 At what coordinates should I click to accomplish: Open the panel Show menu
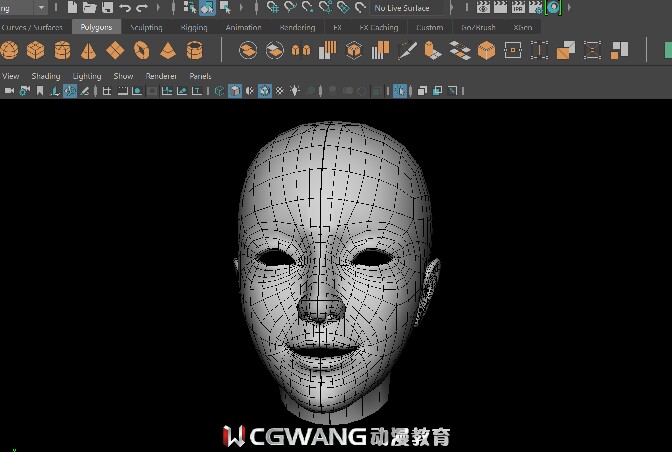point(123,76)
